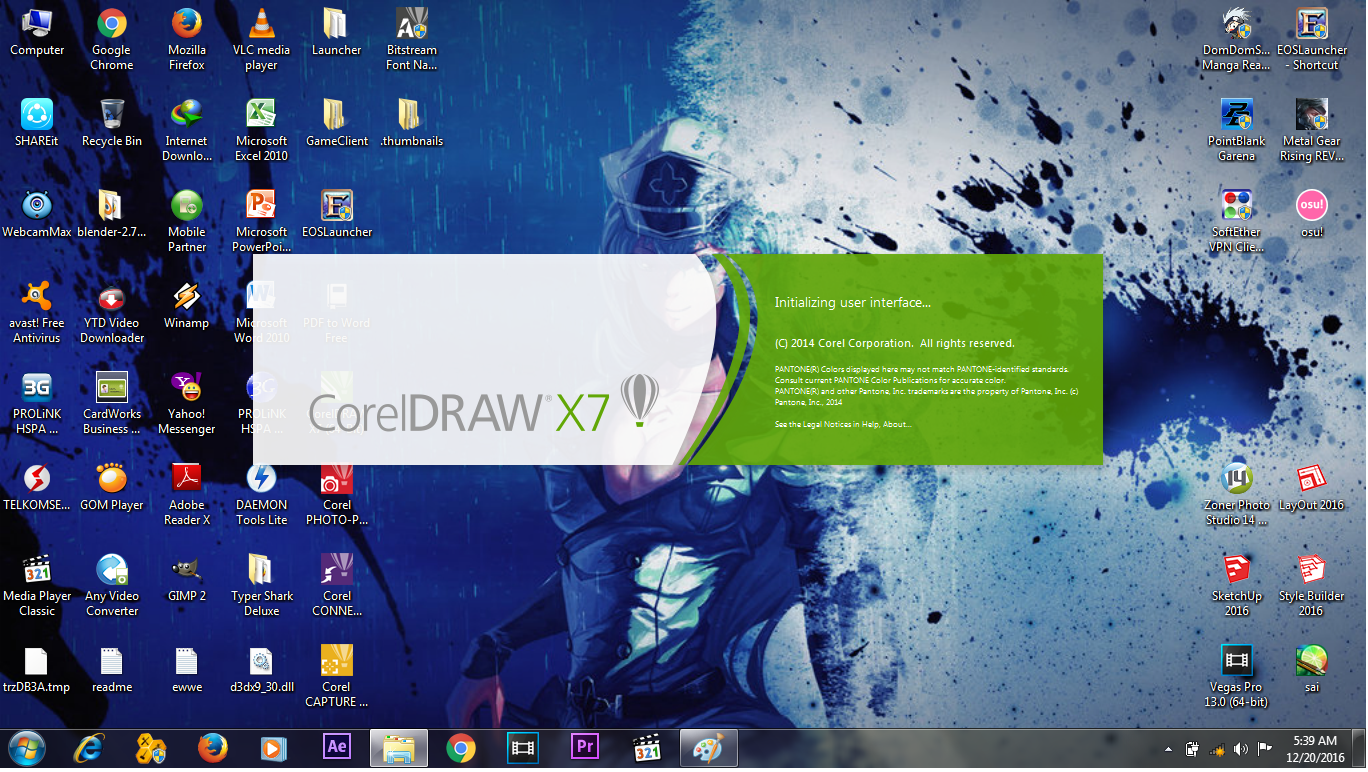Click the ewwe text file icon
The image size is (1368, 772).
click(x=187, y=670)
